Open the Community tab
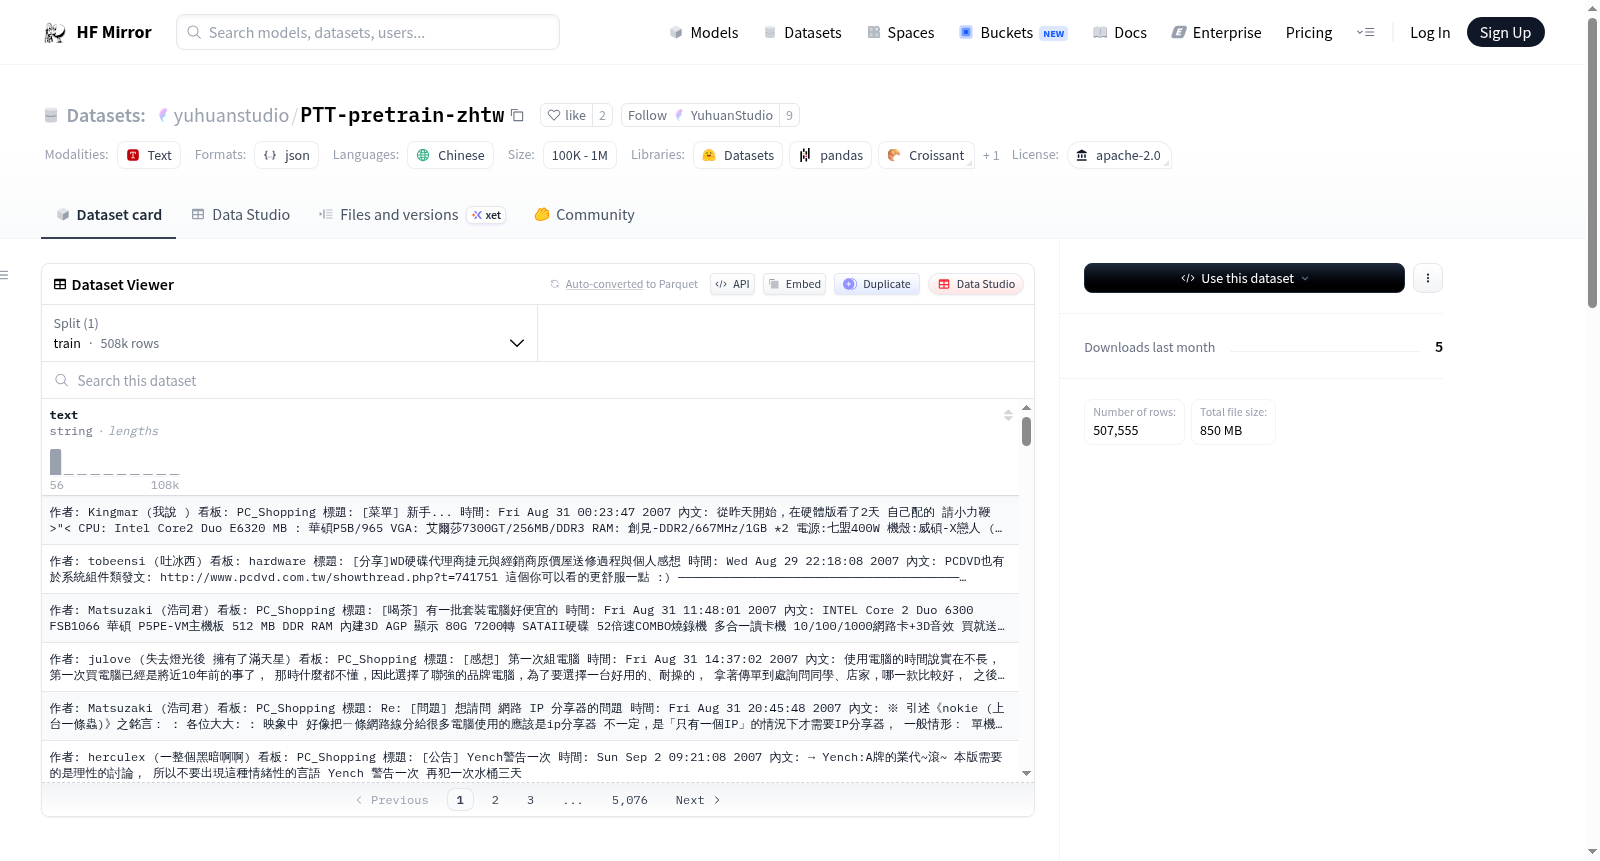Viewport: 1600px width, 861px height. (x=584, y=214)
